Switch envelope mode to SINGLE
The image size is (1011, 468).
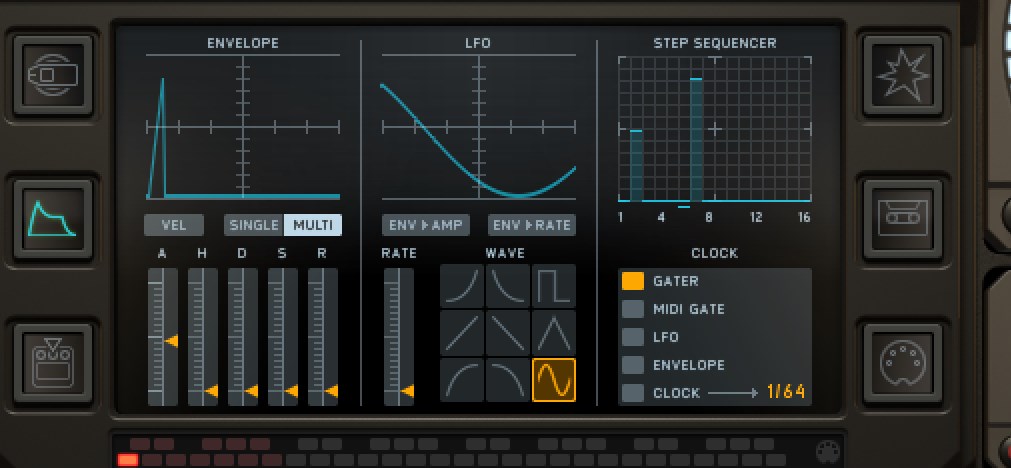pos(254,225)
